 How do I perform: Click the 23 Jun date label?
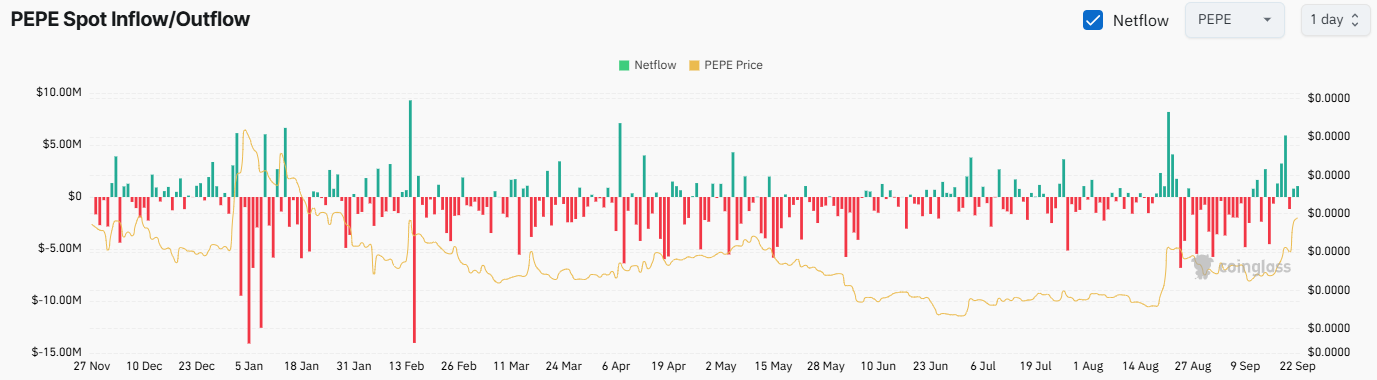click(930, 366)
